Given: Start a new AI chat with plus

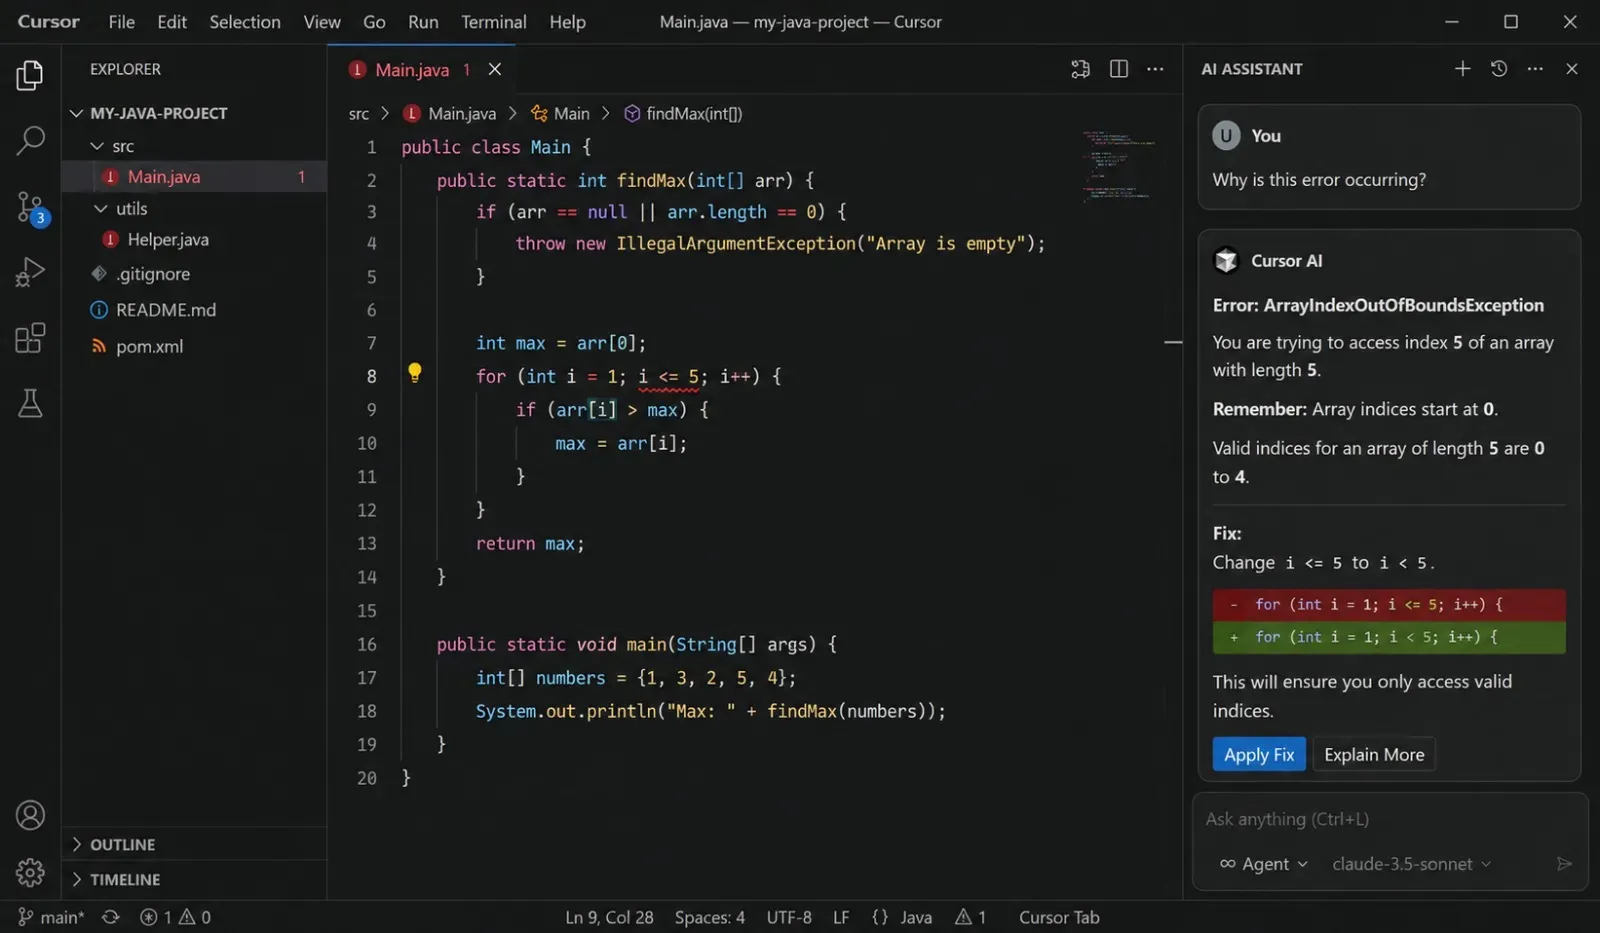Looking at the screenshot, I should 1462,68.
